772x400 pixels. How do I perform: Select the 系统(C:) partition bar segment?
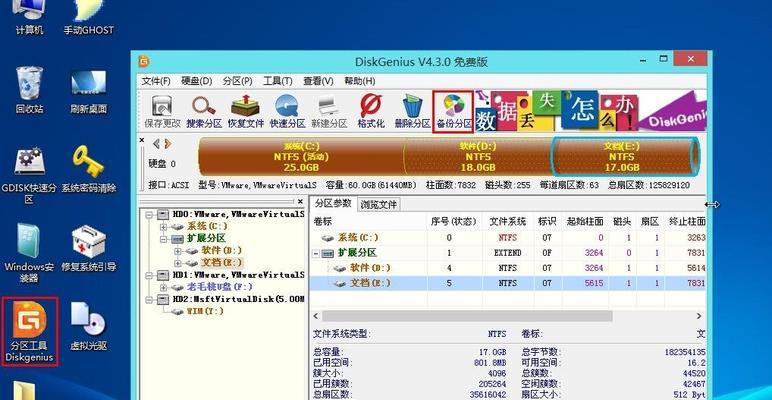click(301, 157)
